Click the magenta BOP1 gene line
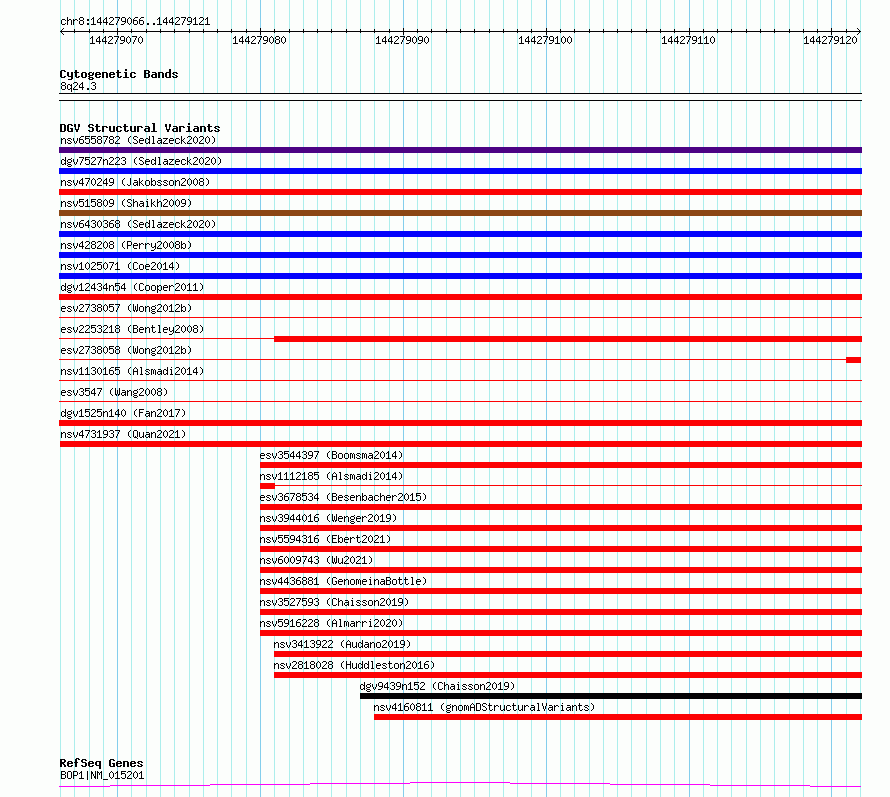The width and height of the screenshot is (890, 797). pos(460,785)
